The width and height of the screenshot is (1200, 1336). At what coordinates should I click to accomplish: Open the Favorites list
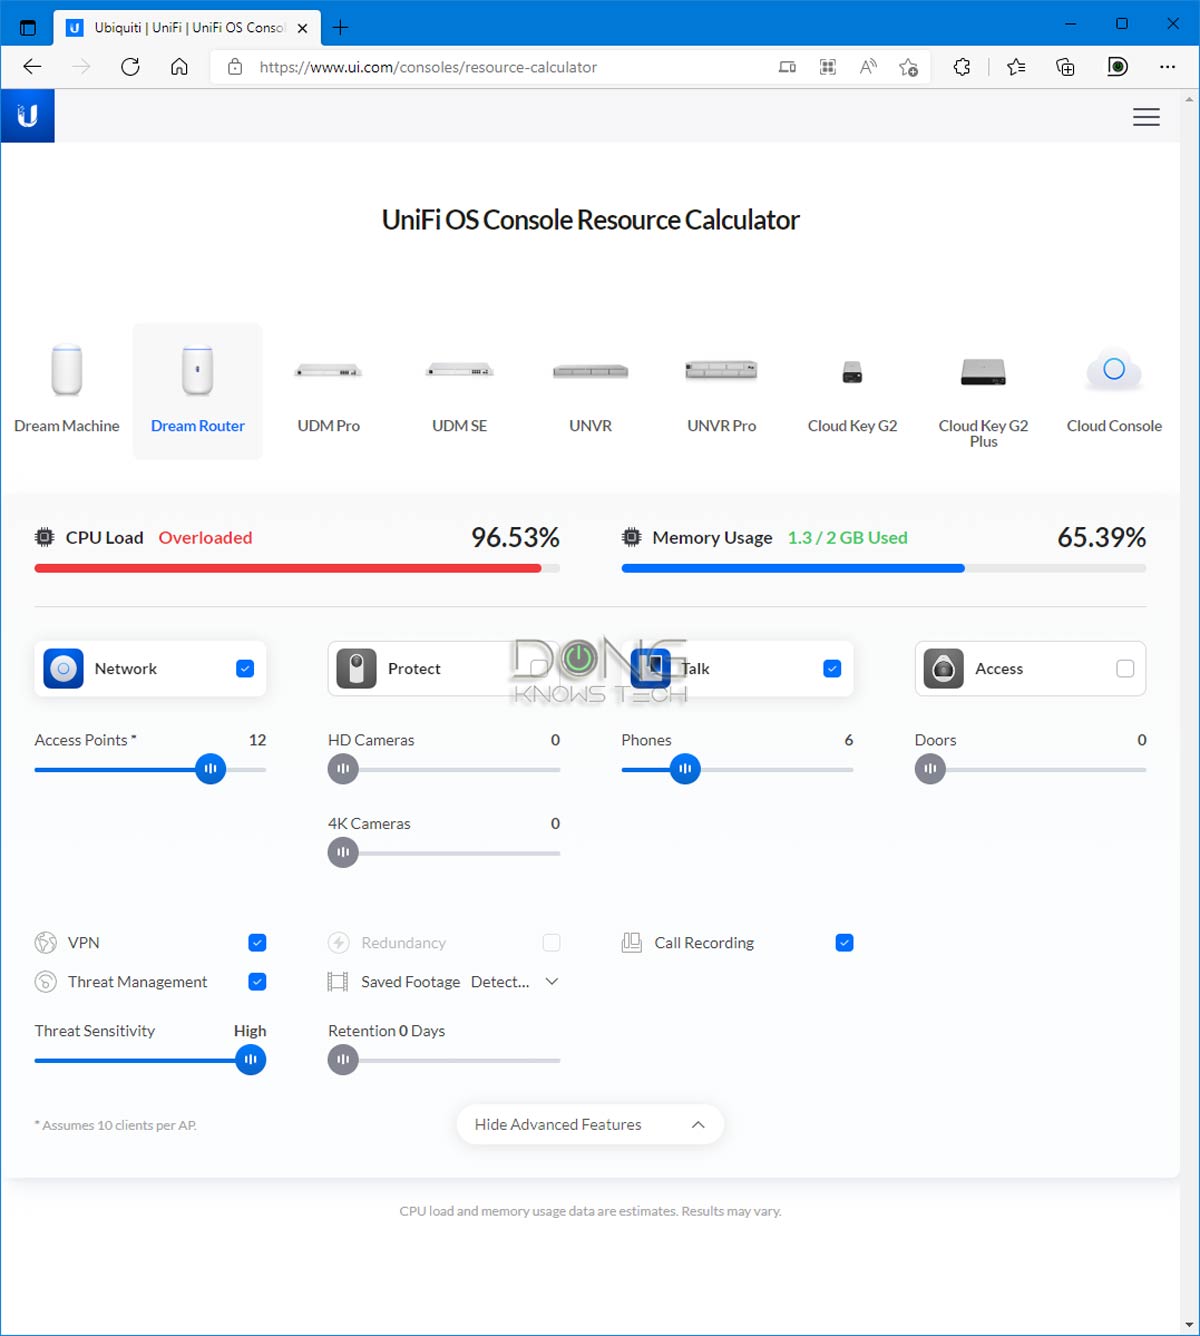coord(1016,67)
